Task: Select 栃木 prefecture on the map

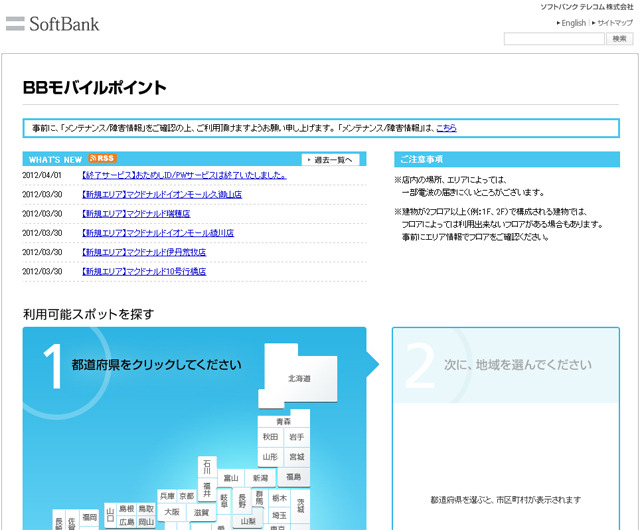Action: tap(280, 498)
